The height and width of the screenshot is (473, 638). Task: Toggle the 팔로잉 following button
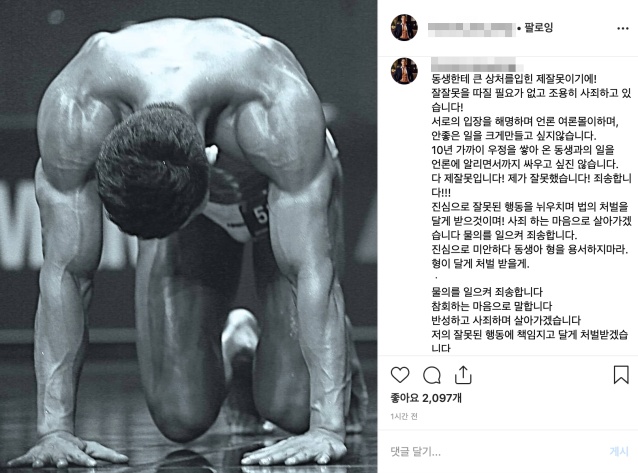click(539, 28)
